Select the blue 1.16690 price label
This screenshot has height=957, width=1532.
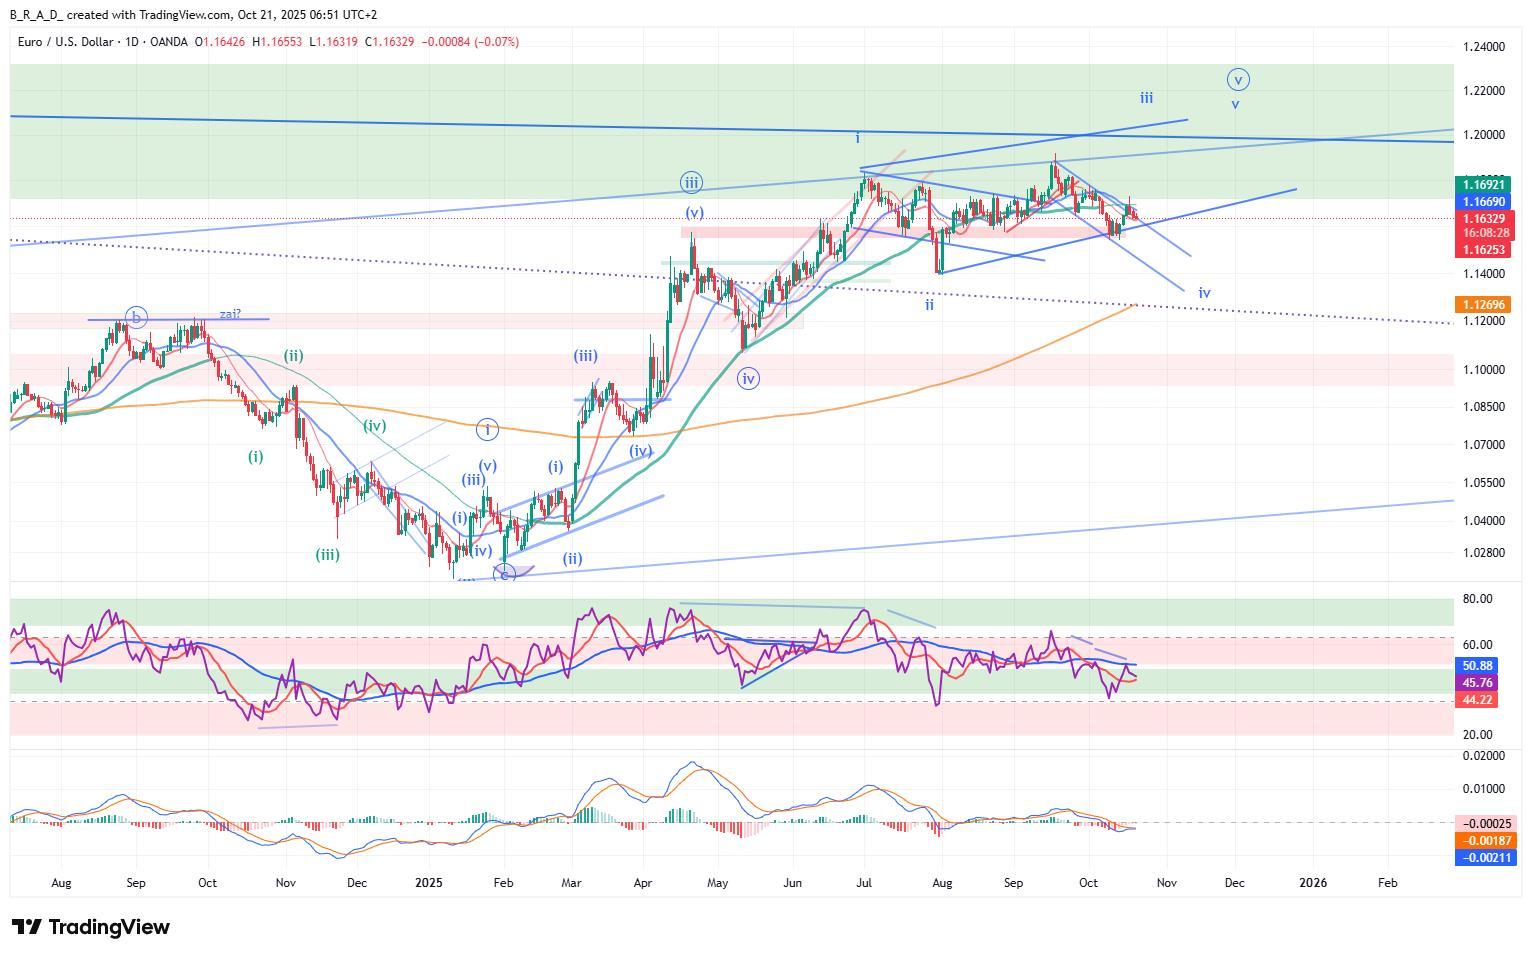point(1484,201)
